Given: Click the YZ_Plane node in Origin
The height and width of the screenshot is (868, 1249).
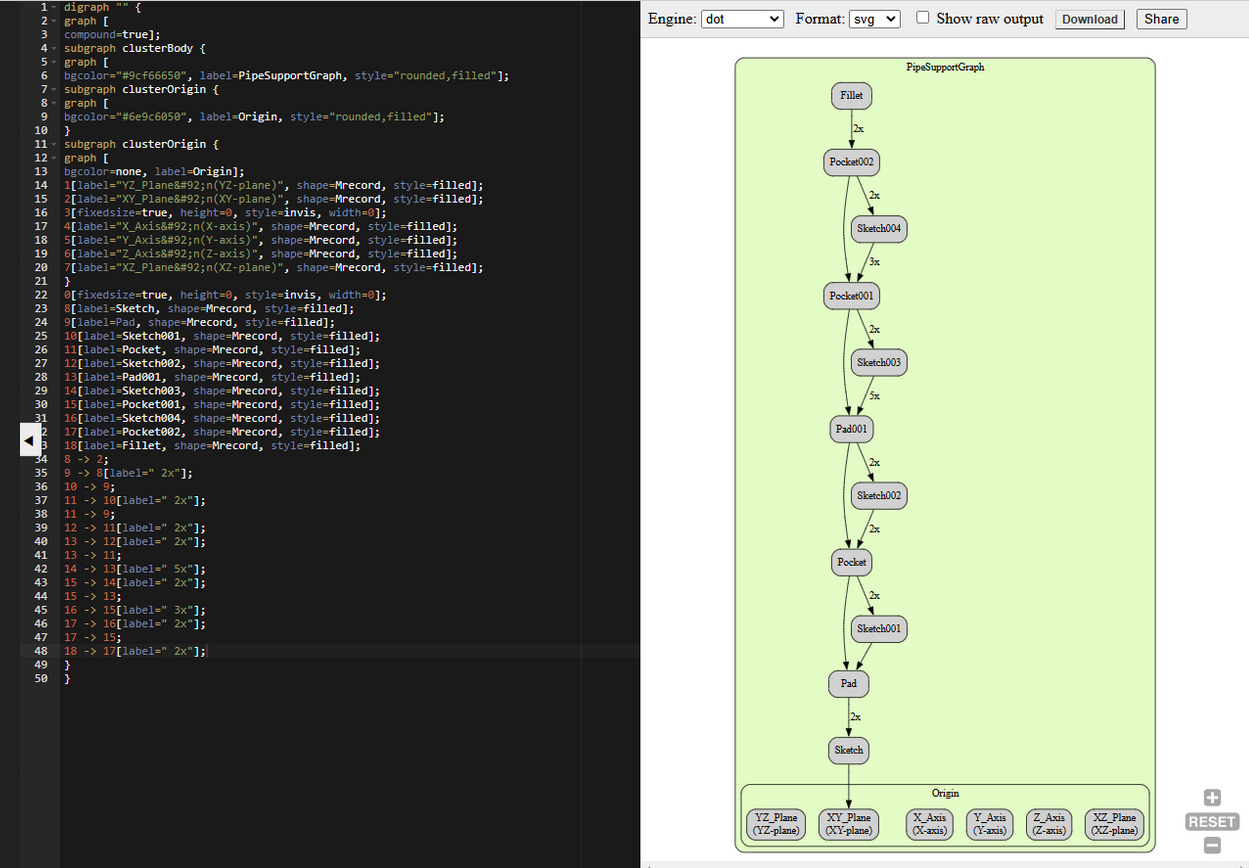Looking at the screenshot, I should [776, 824].
